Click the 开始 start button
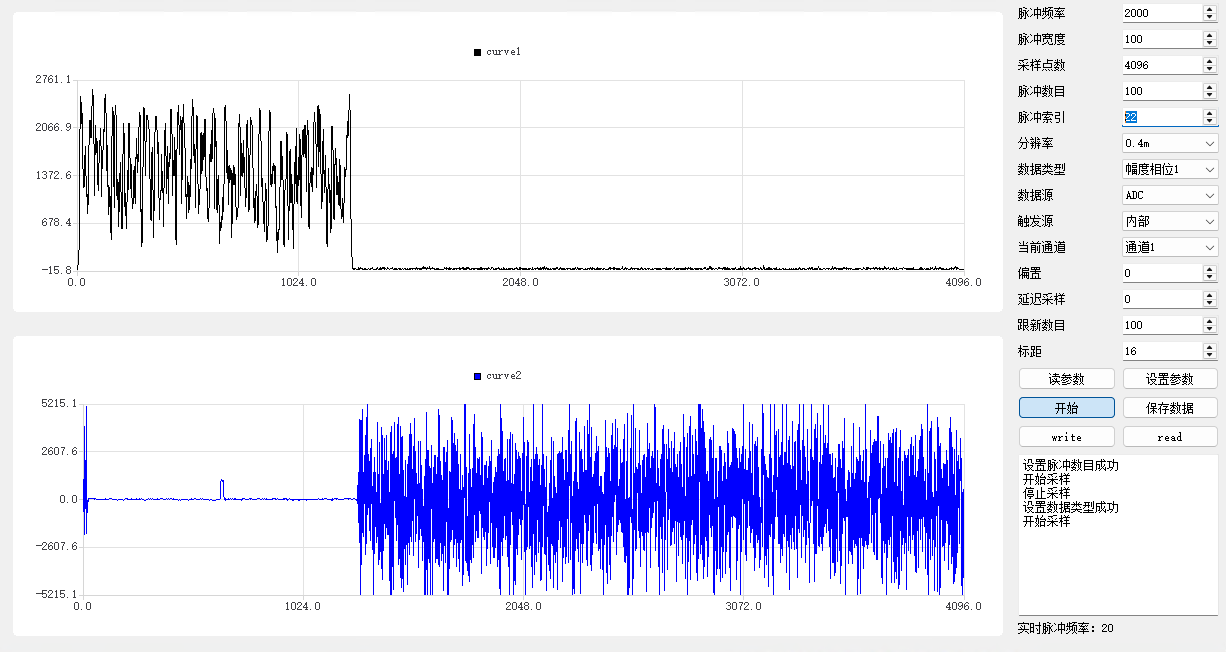The height and width of the screenshot is (652, 1226). pos(1066,408)
